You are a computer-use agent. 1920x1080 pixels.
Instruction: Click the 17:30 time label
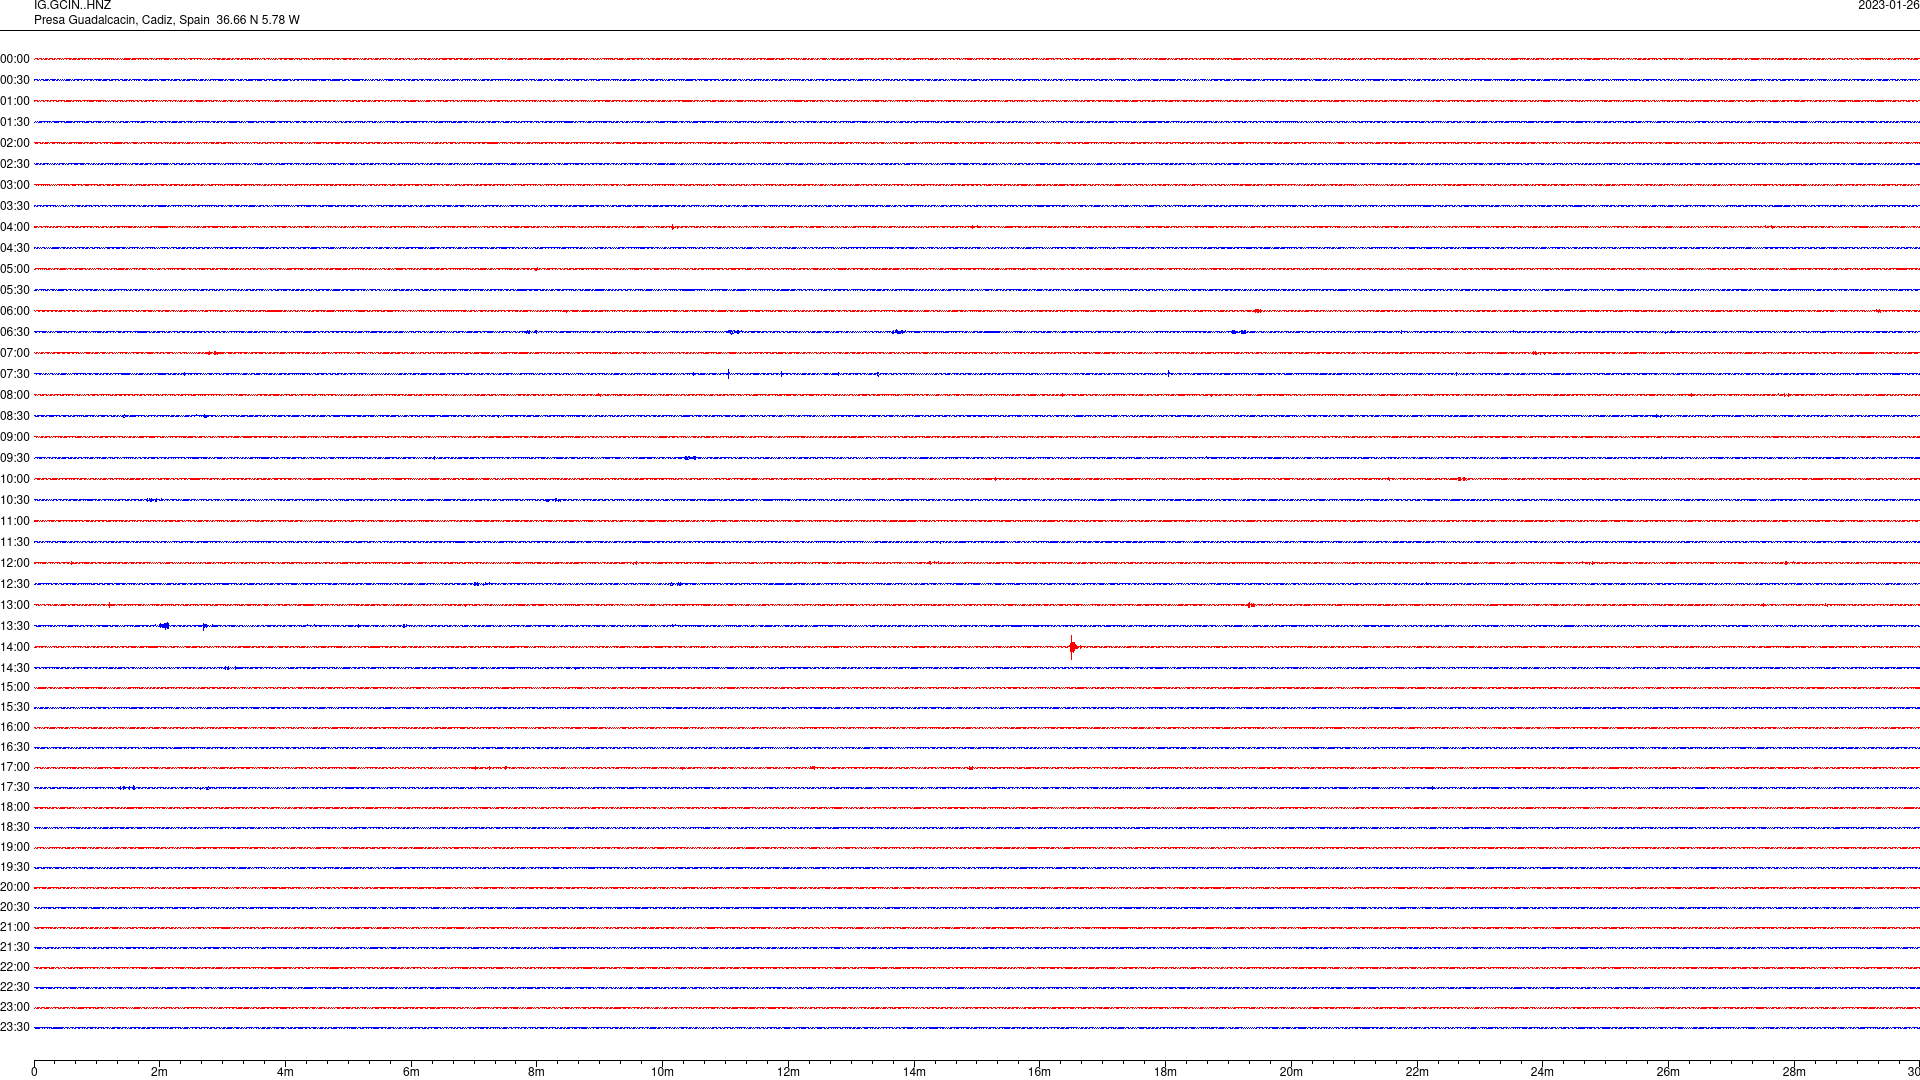click(x=15, y=787)
